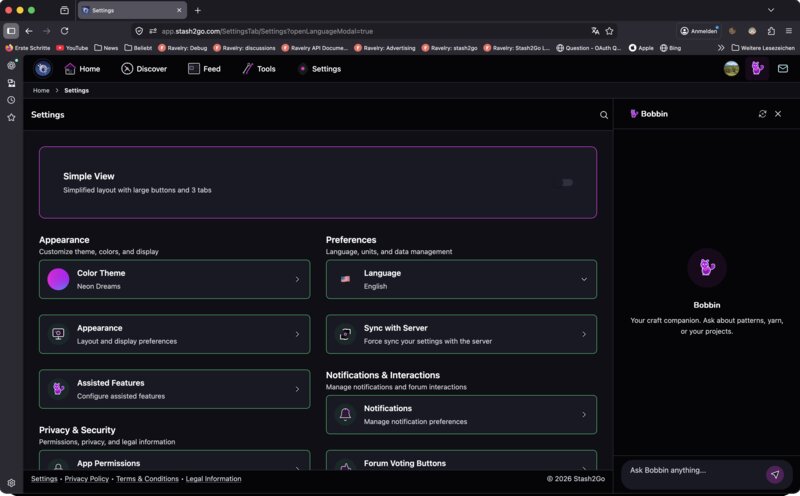Click the Settings search magnifier icon
Image resolution: width=800 pixels, height=496 pixels.
(604, 115)
